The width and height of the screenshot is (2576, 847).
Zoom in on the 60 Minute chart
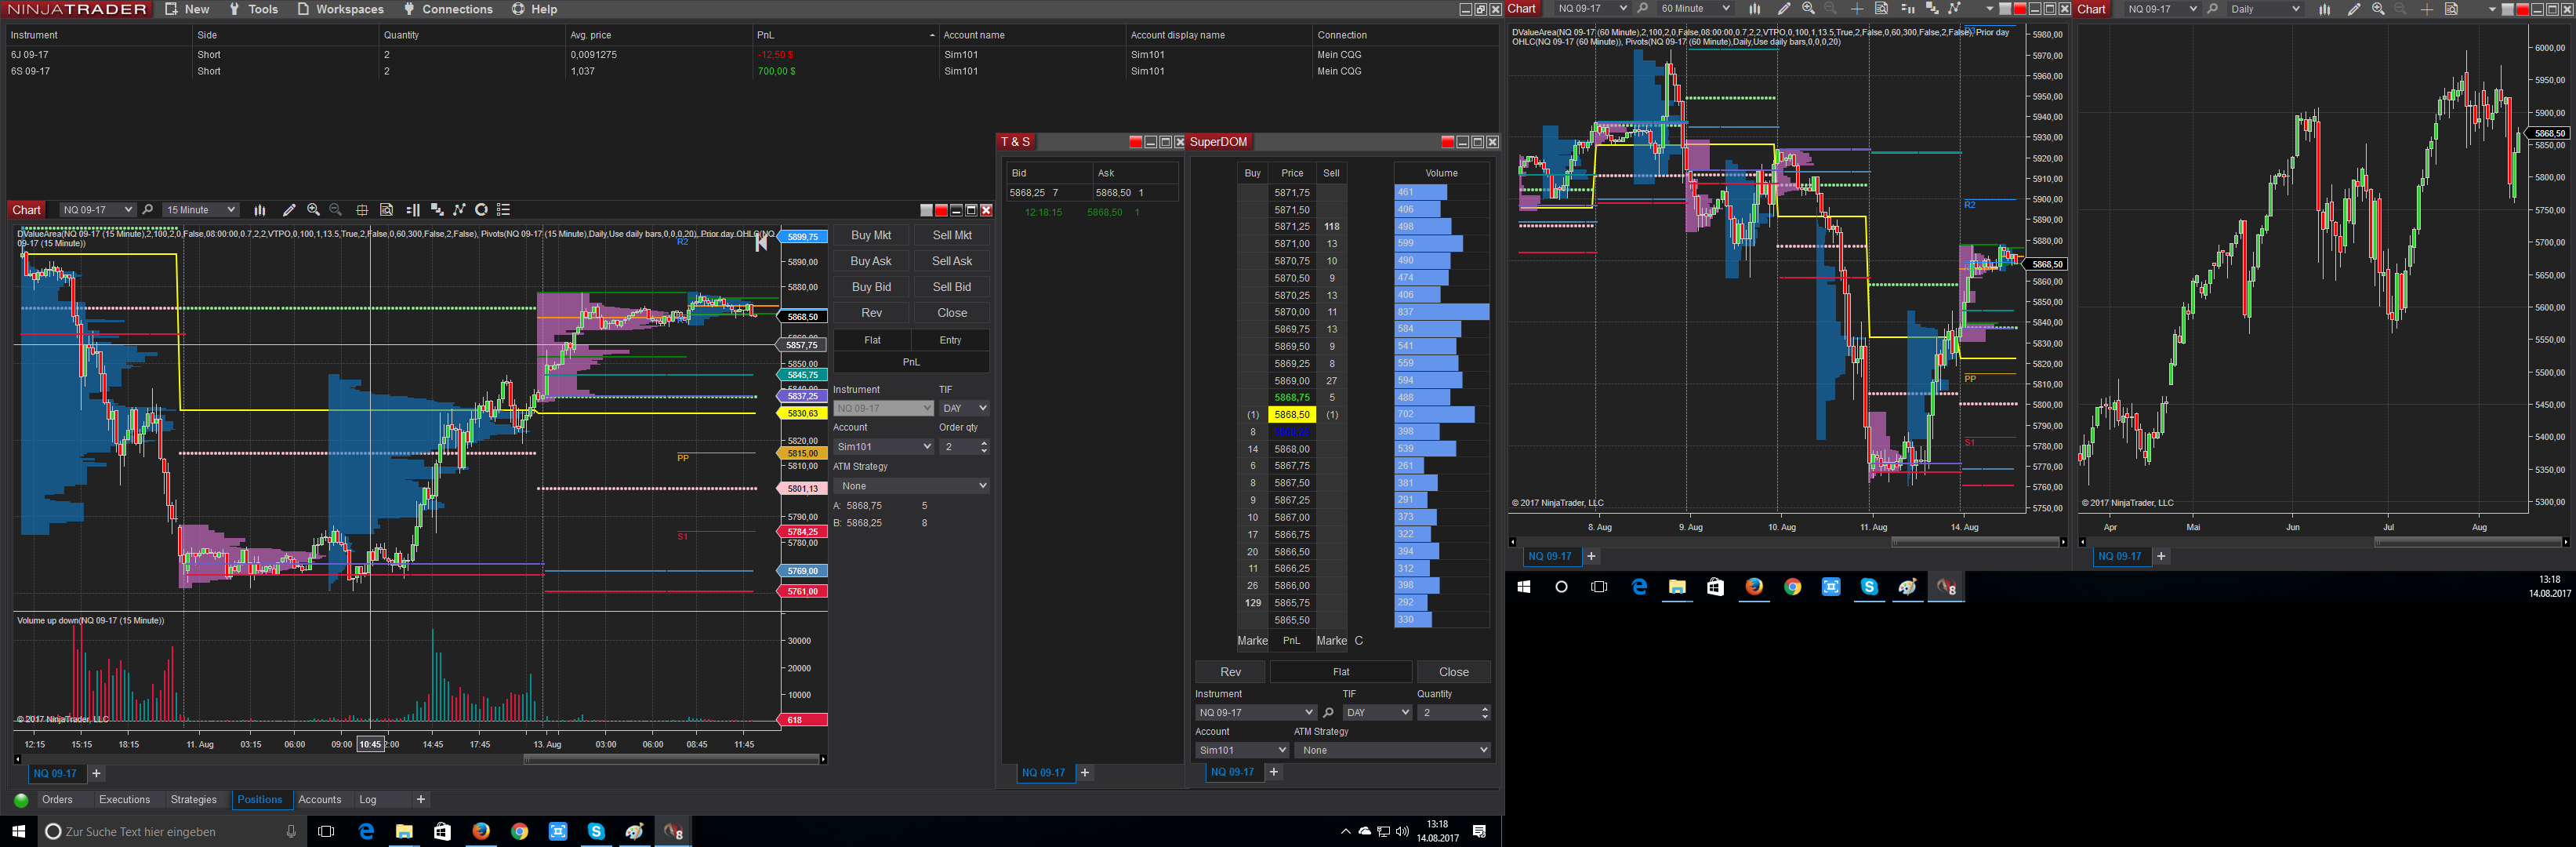point(1808,9)
